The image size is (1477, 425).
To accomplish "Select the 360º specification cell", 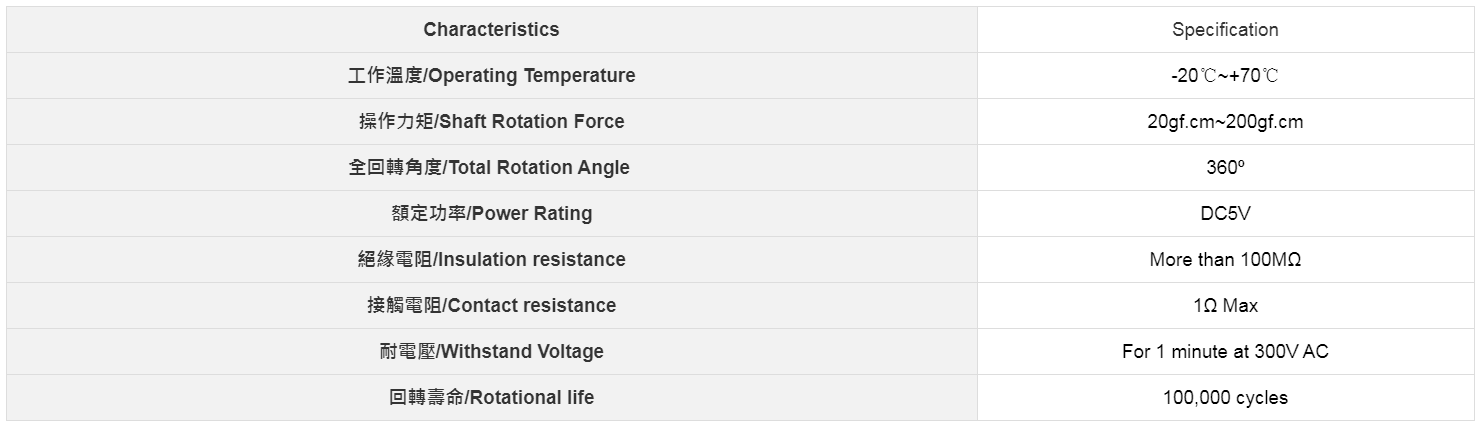I will [x=1225, y=168].
